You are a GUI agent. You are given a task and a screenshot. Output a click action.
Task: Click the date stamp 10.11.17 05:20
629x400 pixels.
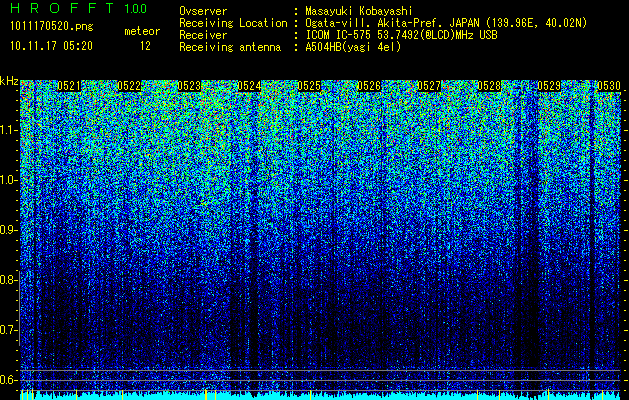(x=51, y=46)
